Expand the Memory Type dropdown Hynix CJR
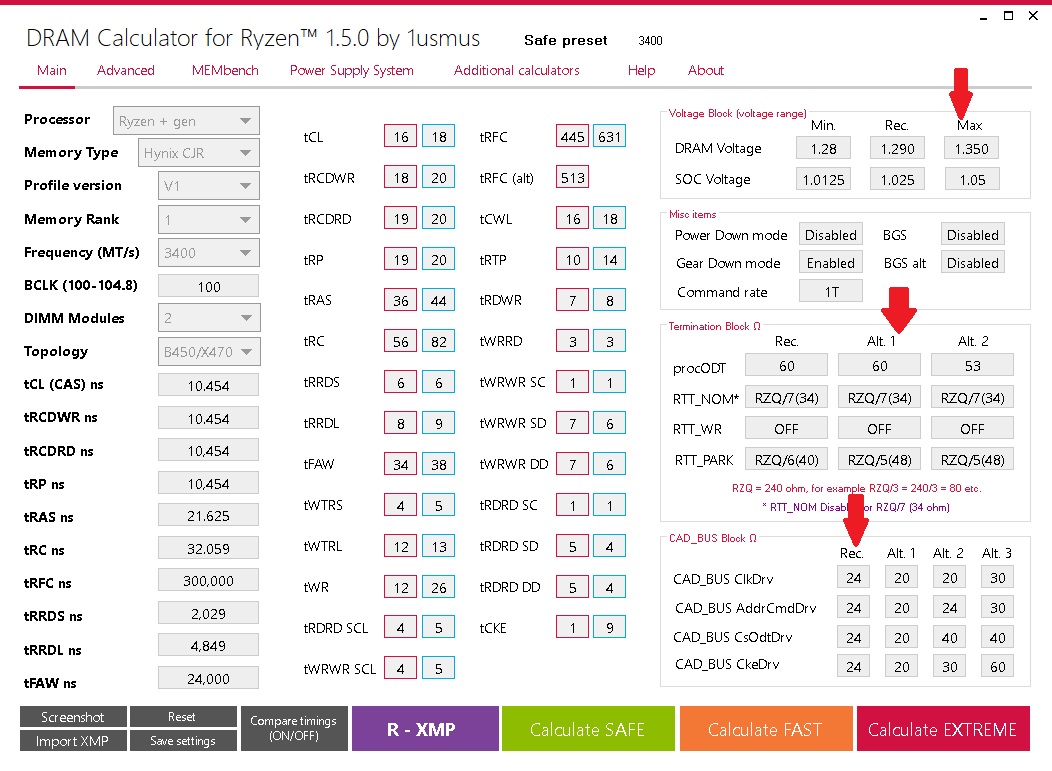Screen dimensions: 1052x771 (x=199, y=153)
